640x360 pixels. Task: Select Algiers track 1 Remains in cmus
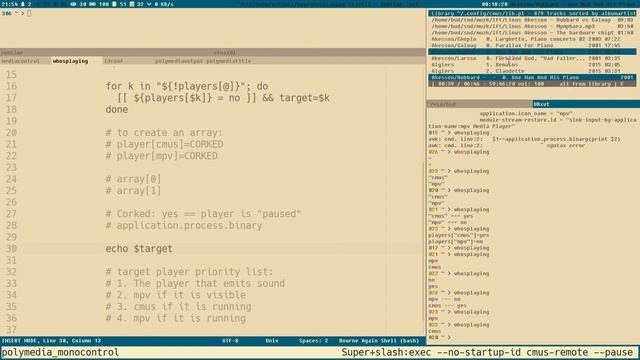532,64
